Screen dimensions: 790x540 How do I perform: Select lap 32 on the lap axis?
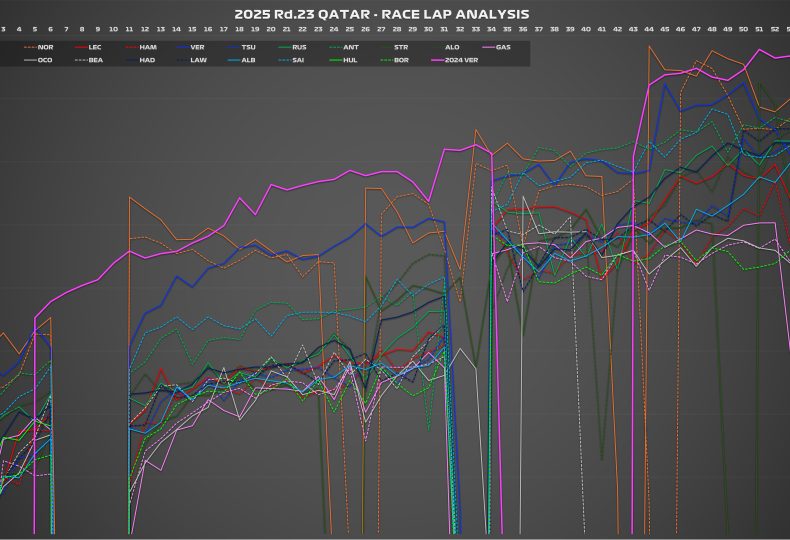460,30
